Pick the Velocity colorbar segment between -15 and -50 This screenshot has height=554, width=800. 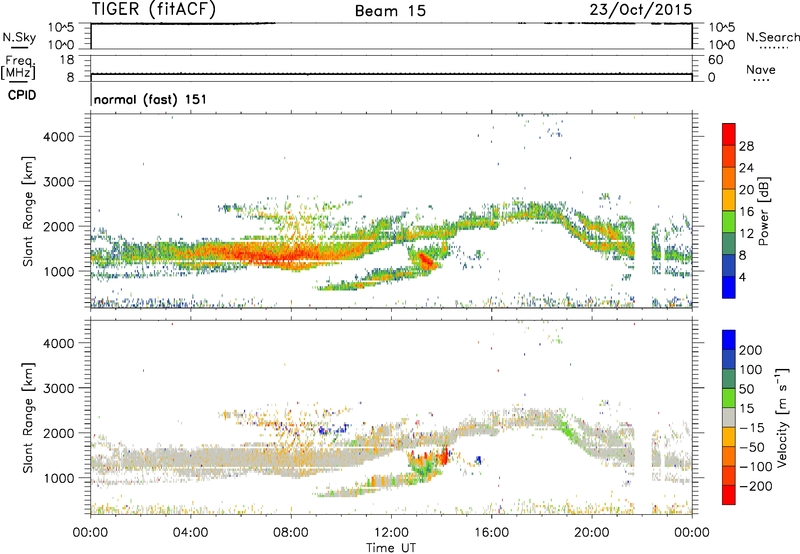729,437
